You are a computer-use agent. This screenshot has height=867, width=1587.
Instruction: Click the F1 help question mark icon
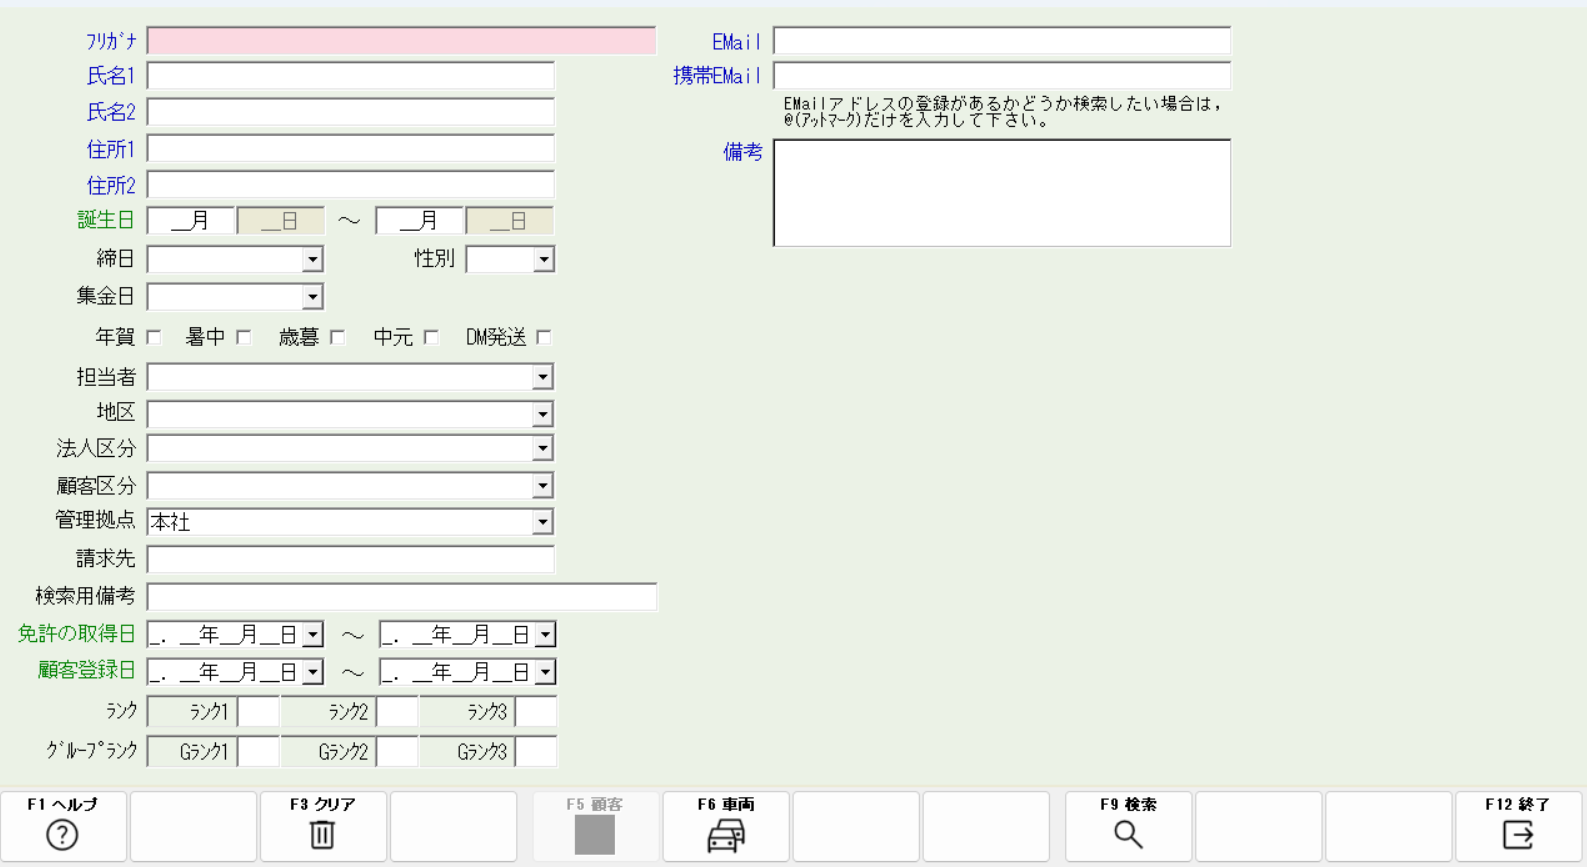tap(62, 834)
